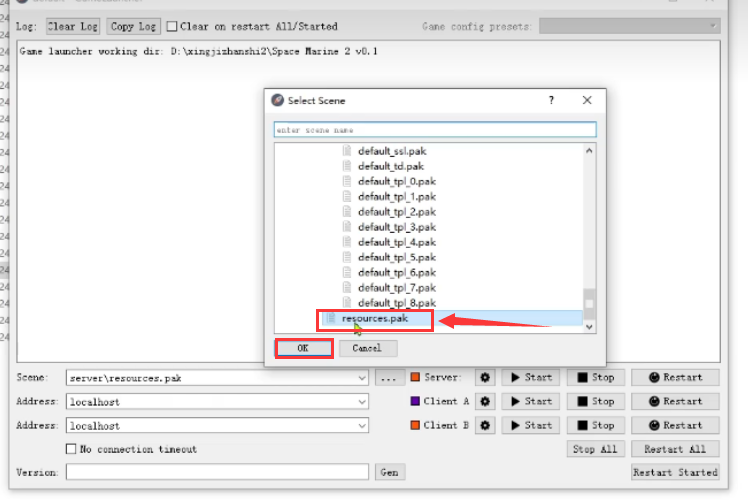
Task: Enable Clear on restart All/Started checkbox
Action: (172, 26)
